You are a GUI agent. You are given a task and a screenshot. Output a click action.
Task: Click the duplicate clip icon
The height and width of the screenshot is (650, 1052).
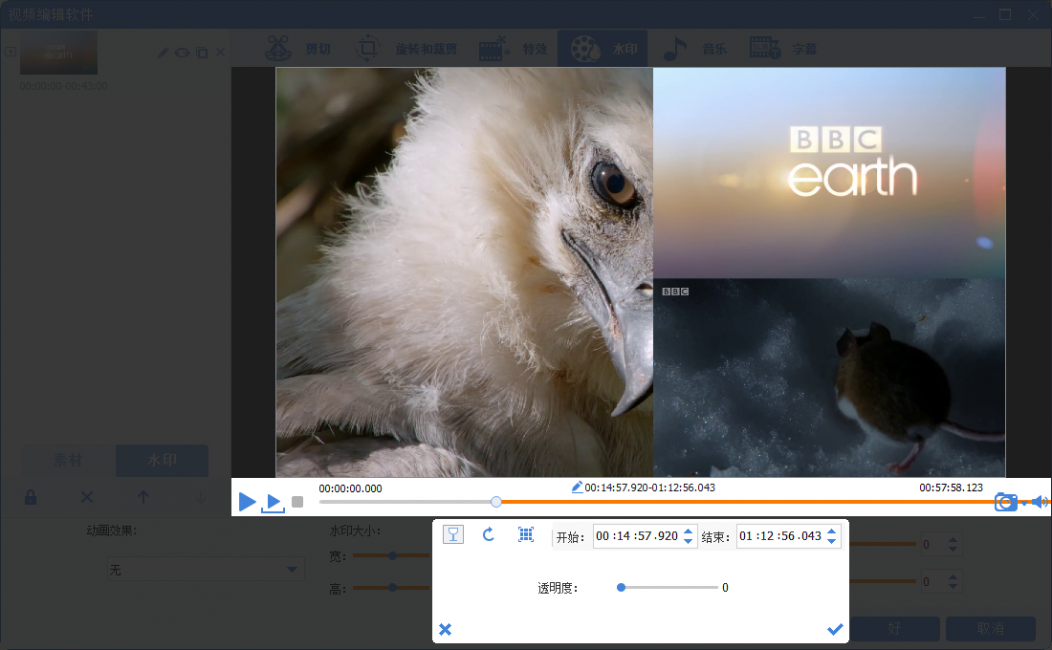(201, 52)
